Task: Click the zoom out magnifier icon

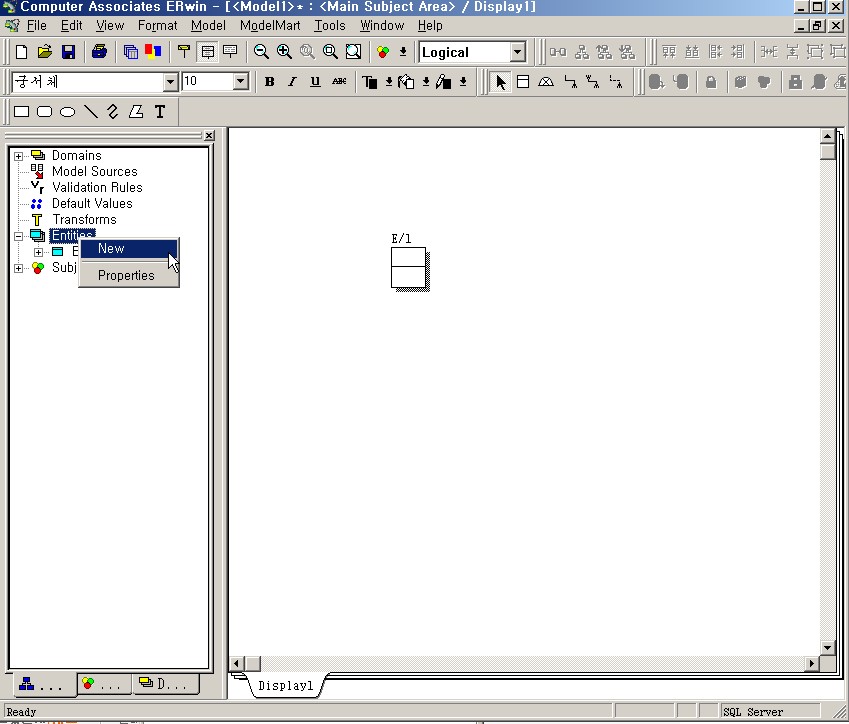Action: click(261, 52)
